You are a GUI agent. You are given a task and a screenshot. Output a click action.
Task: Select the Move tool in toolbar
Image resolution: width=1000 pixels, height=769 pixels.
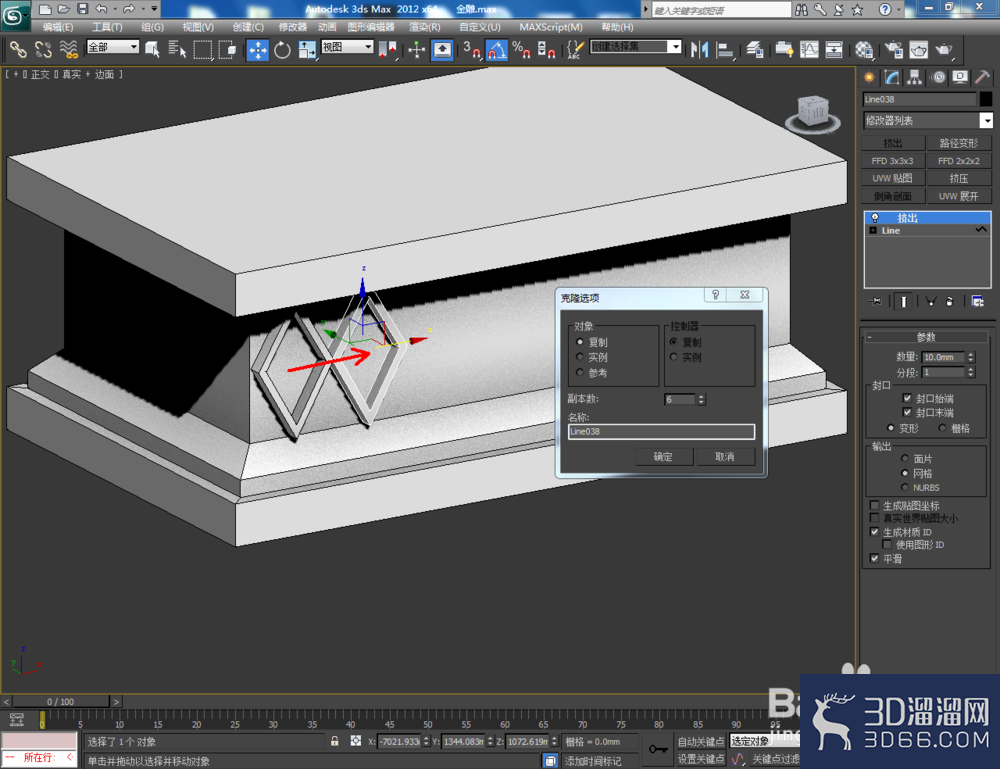pos(257,50)
